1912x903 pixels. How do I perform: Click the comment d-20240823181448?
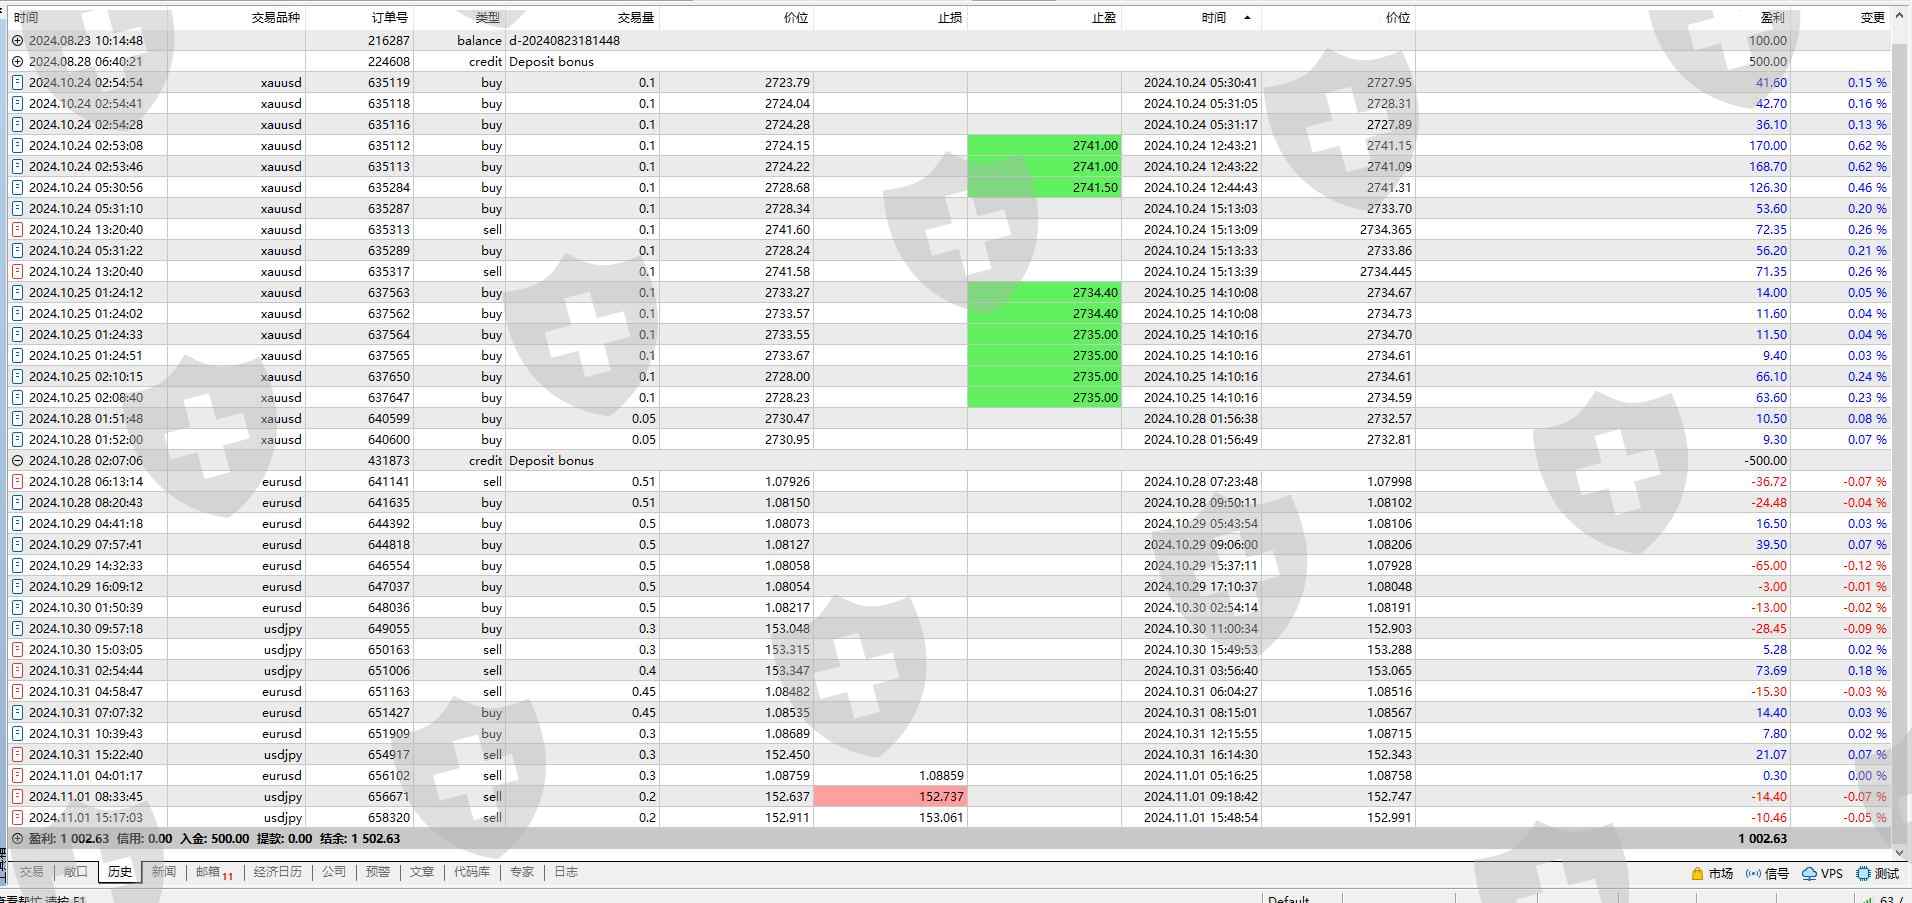[564, 41]
